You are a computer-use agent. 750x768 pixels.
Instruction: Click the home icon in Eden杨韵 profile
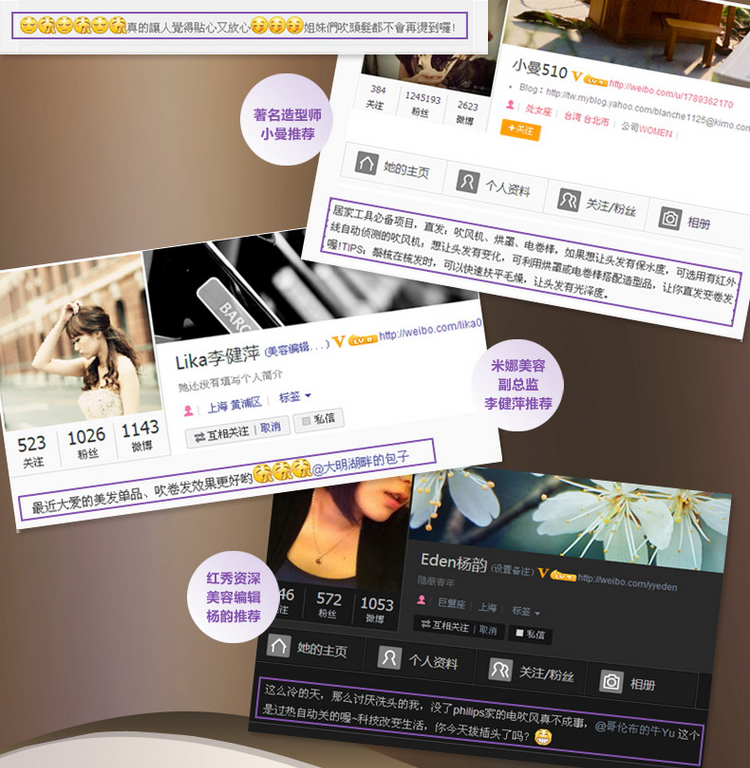pos(278,646)
